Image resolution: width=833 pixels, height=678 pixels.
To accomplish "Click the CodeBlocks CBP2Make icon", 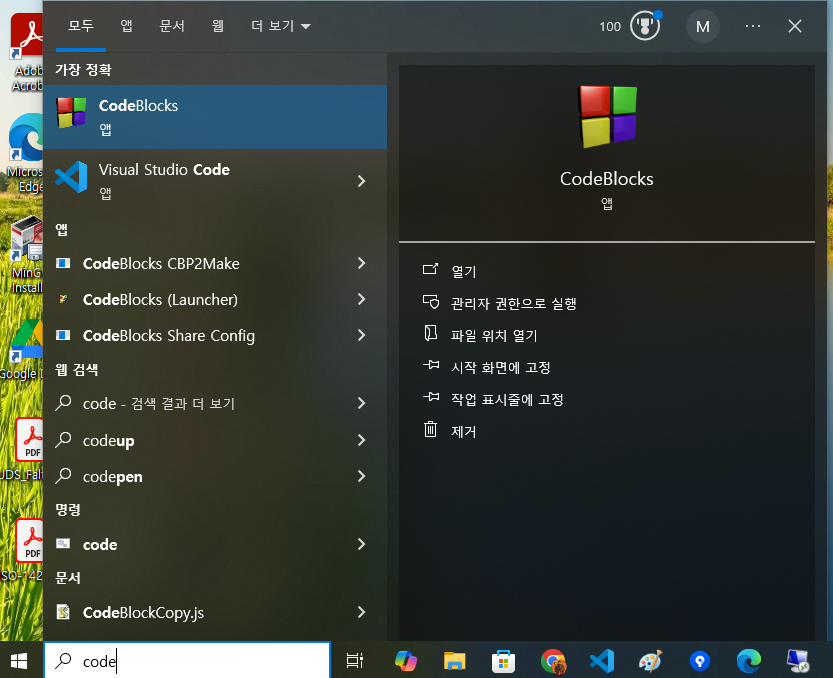I will [63, 263].
